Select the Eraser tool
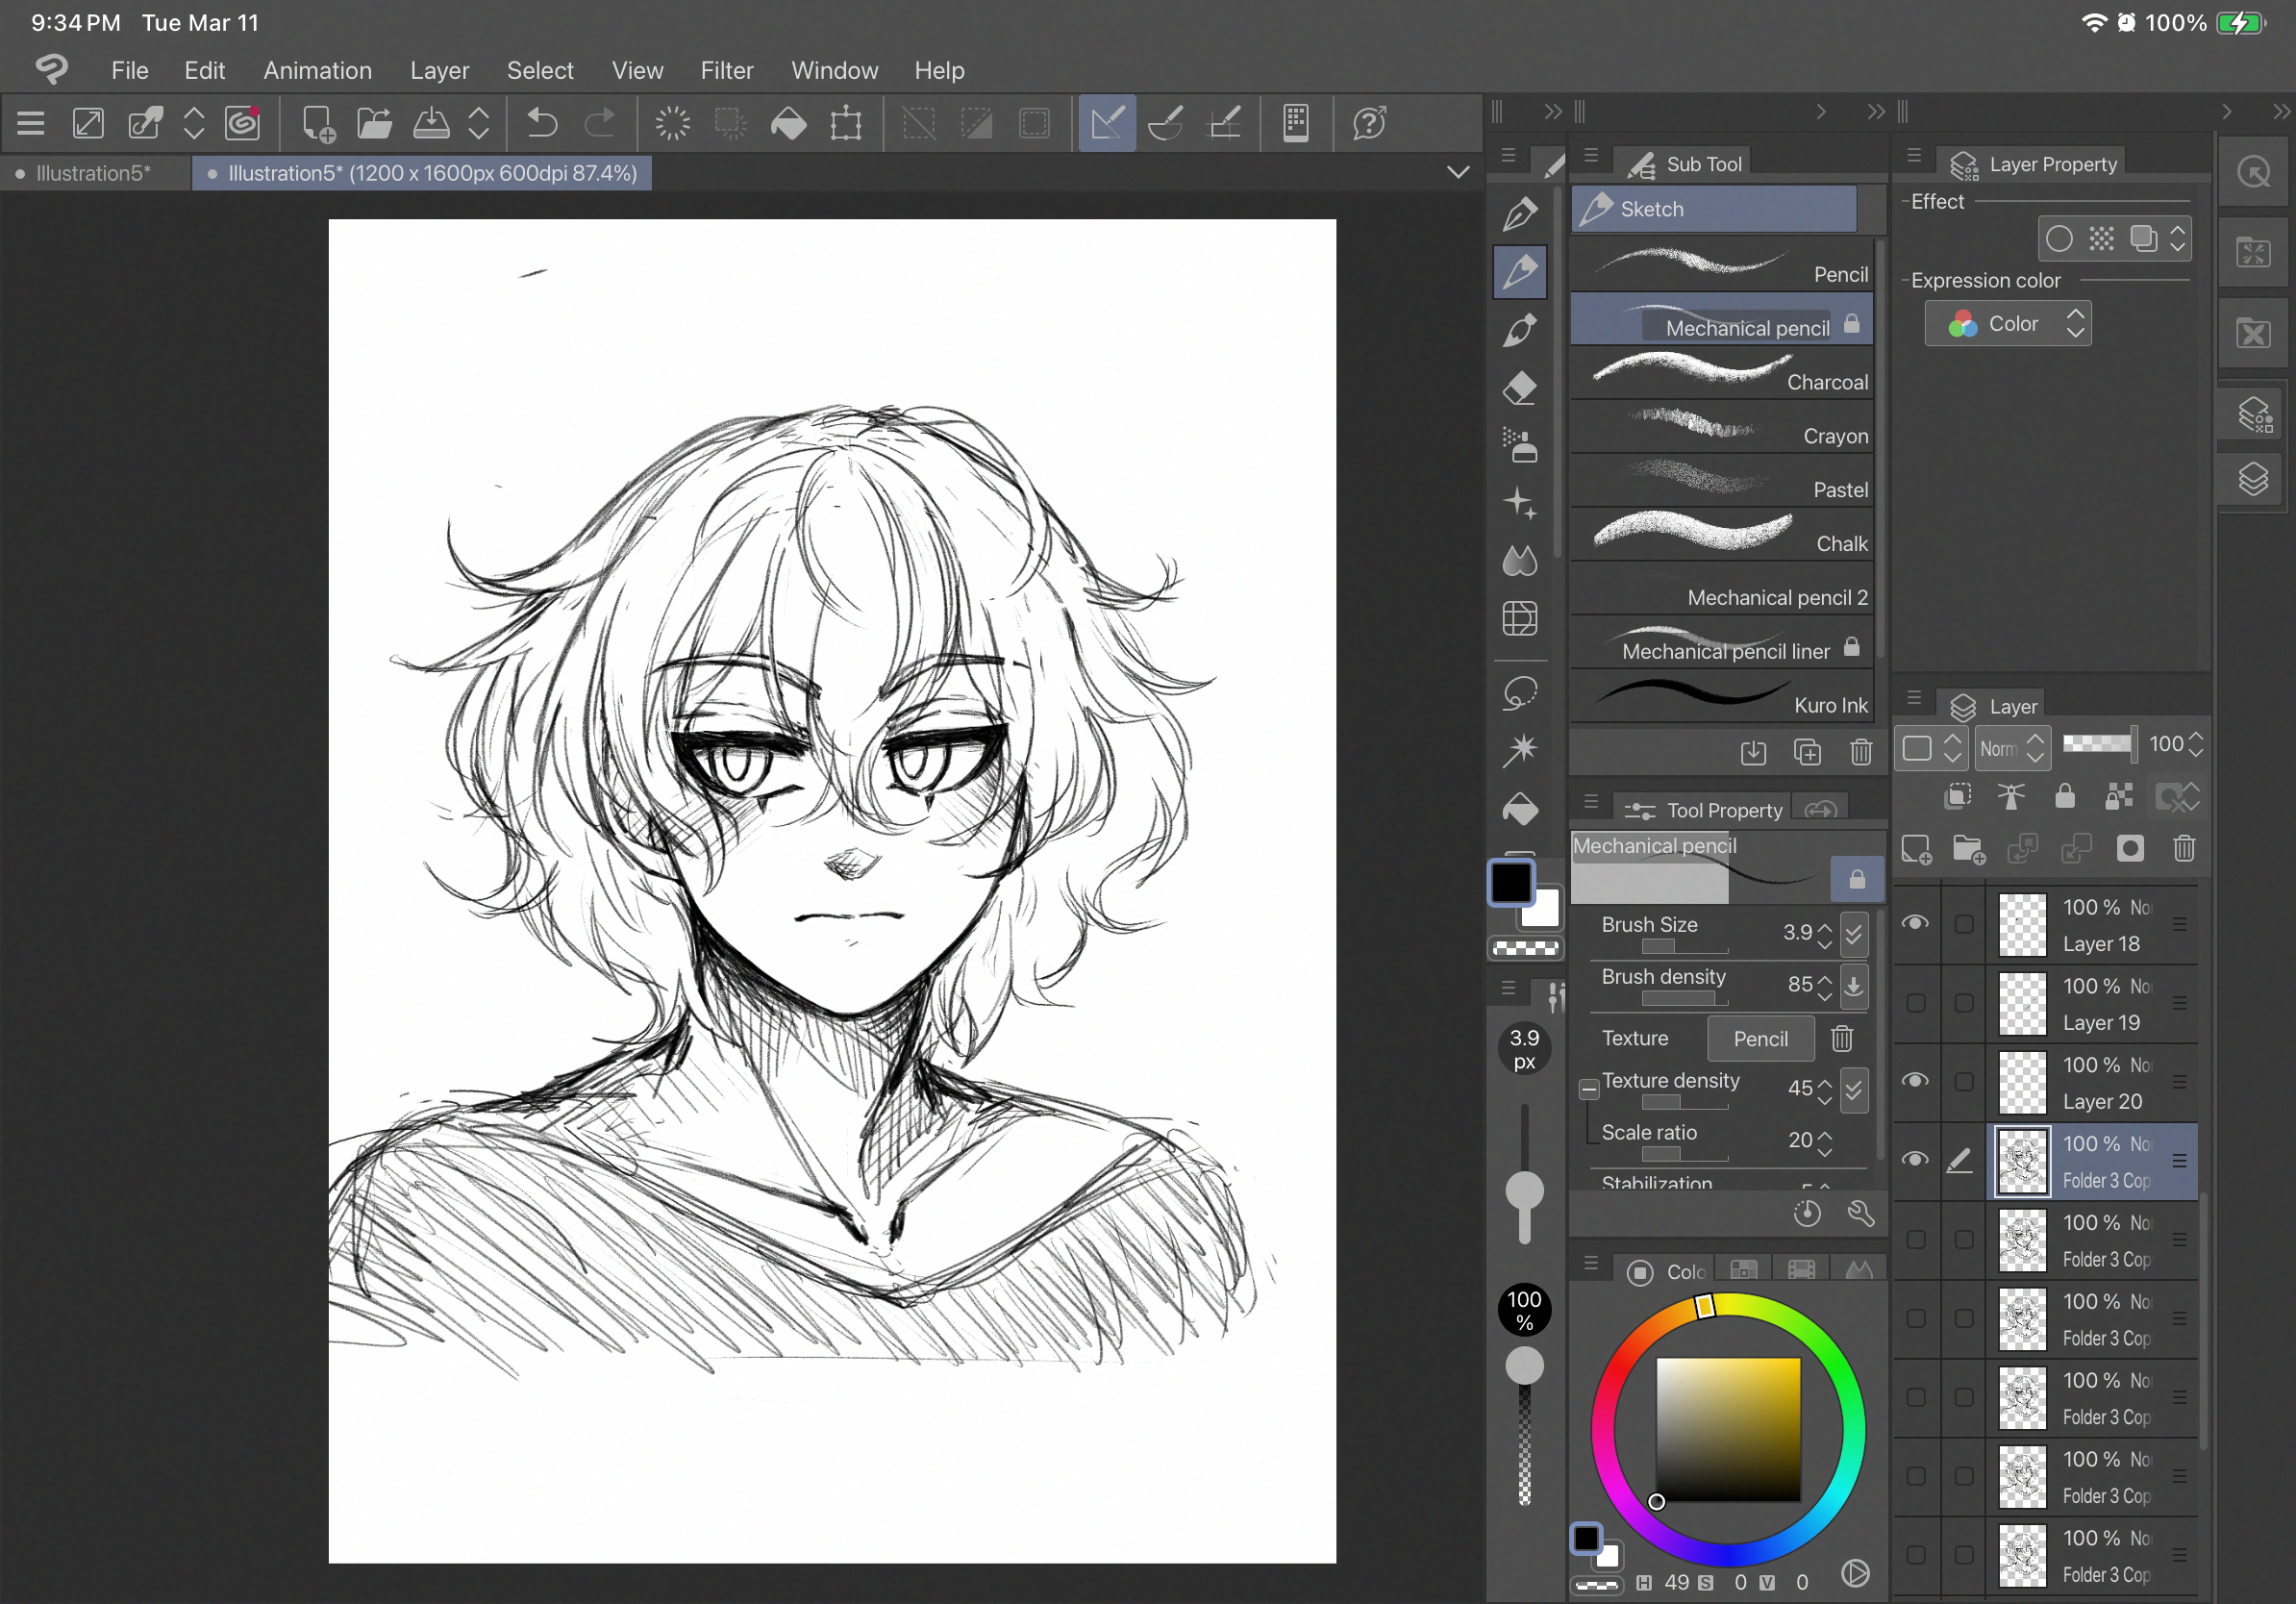The image size is (2296, 1604). click(x=1519, y=388)
